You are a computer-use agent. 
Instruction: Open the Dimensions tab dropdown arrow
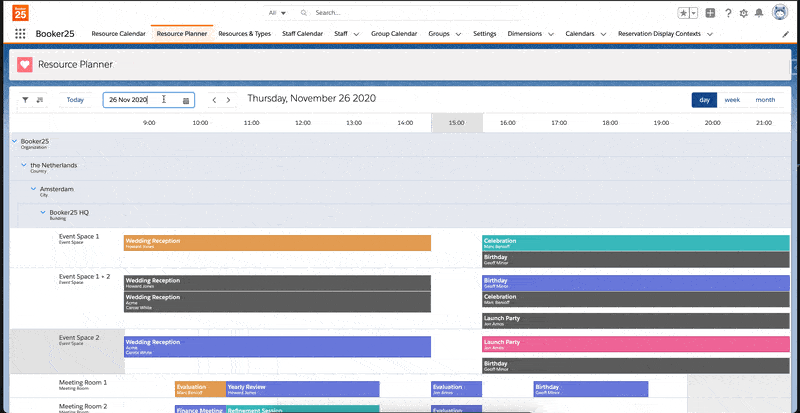click(x=552, y=34)
